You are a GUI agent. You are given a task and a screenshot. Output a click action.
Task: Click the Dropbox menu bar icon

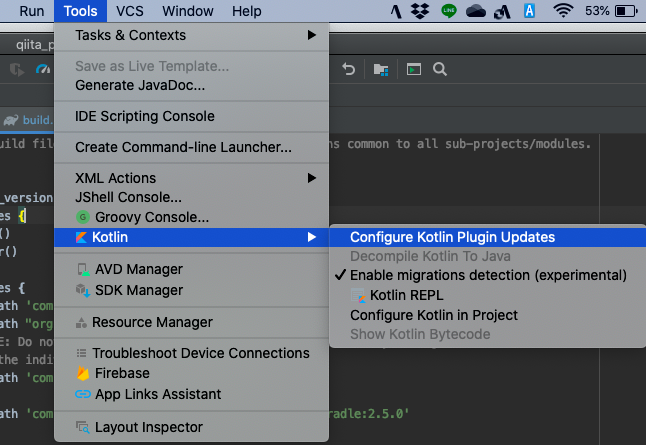pos(420,11)
